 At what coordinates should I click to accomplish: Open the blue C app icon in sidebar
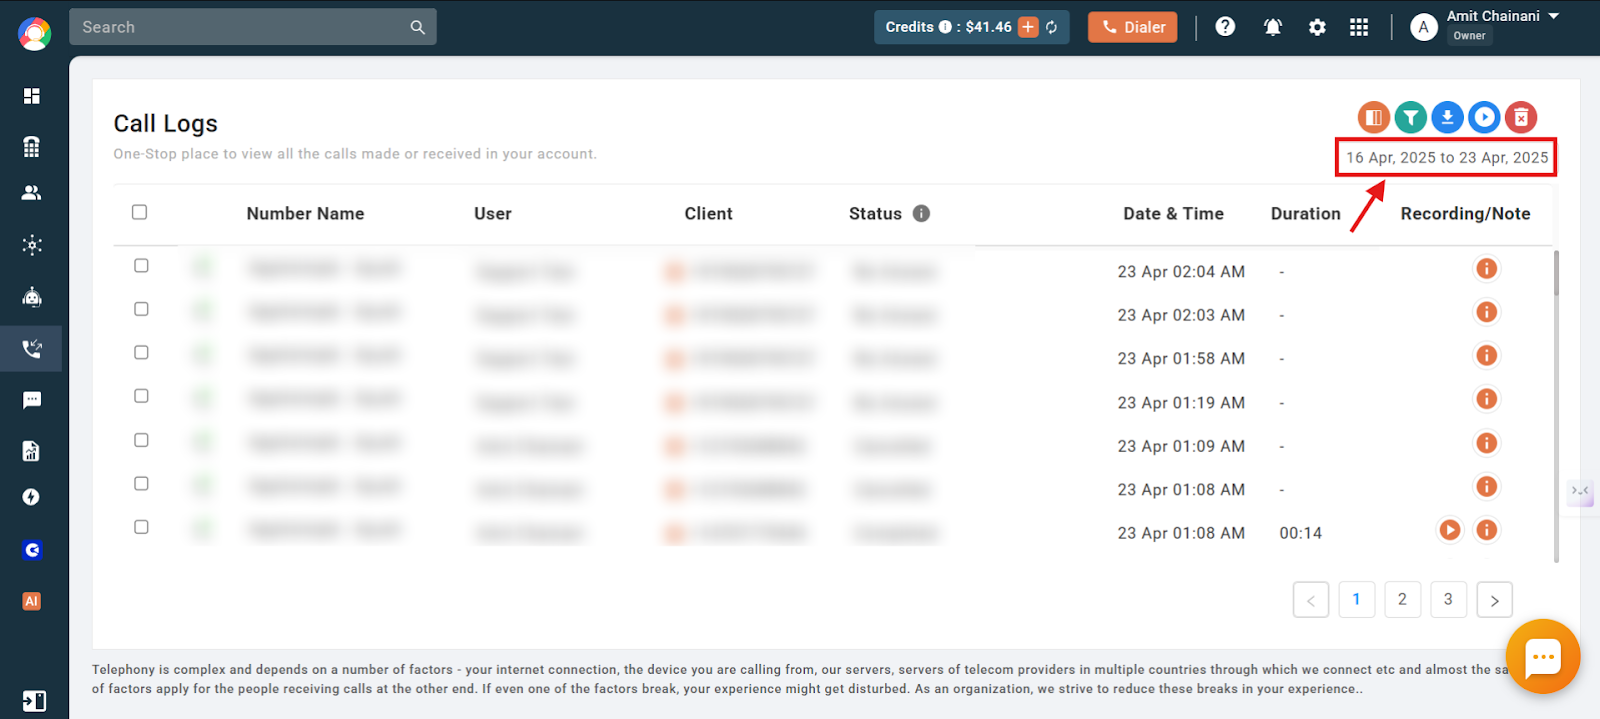coord(32,550)
